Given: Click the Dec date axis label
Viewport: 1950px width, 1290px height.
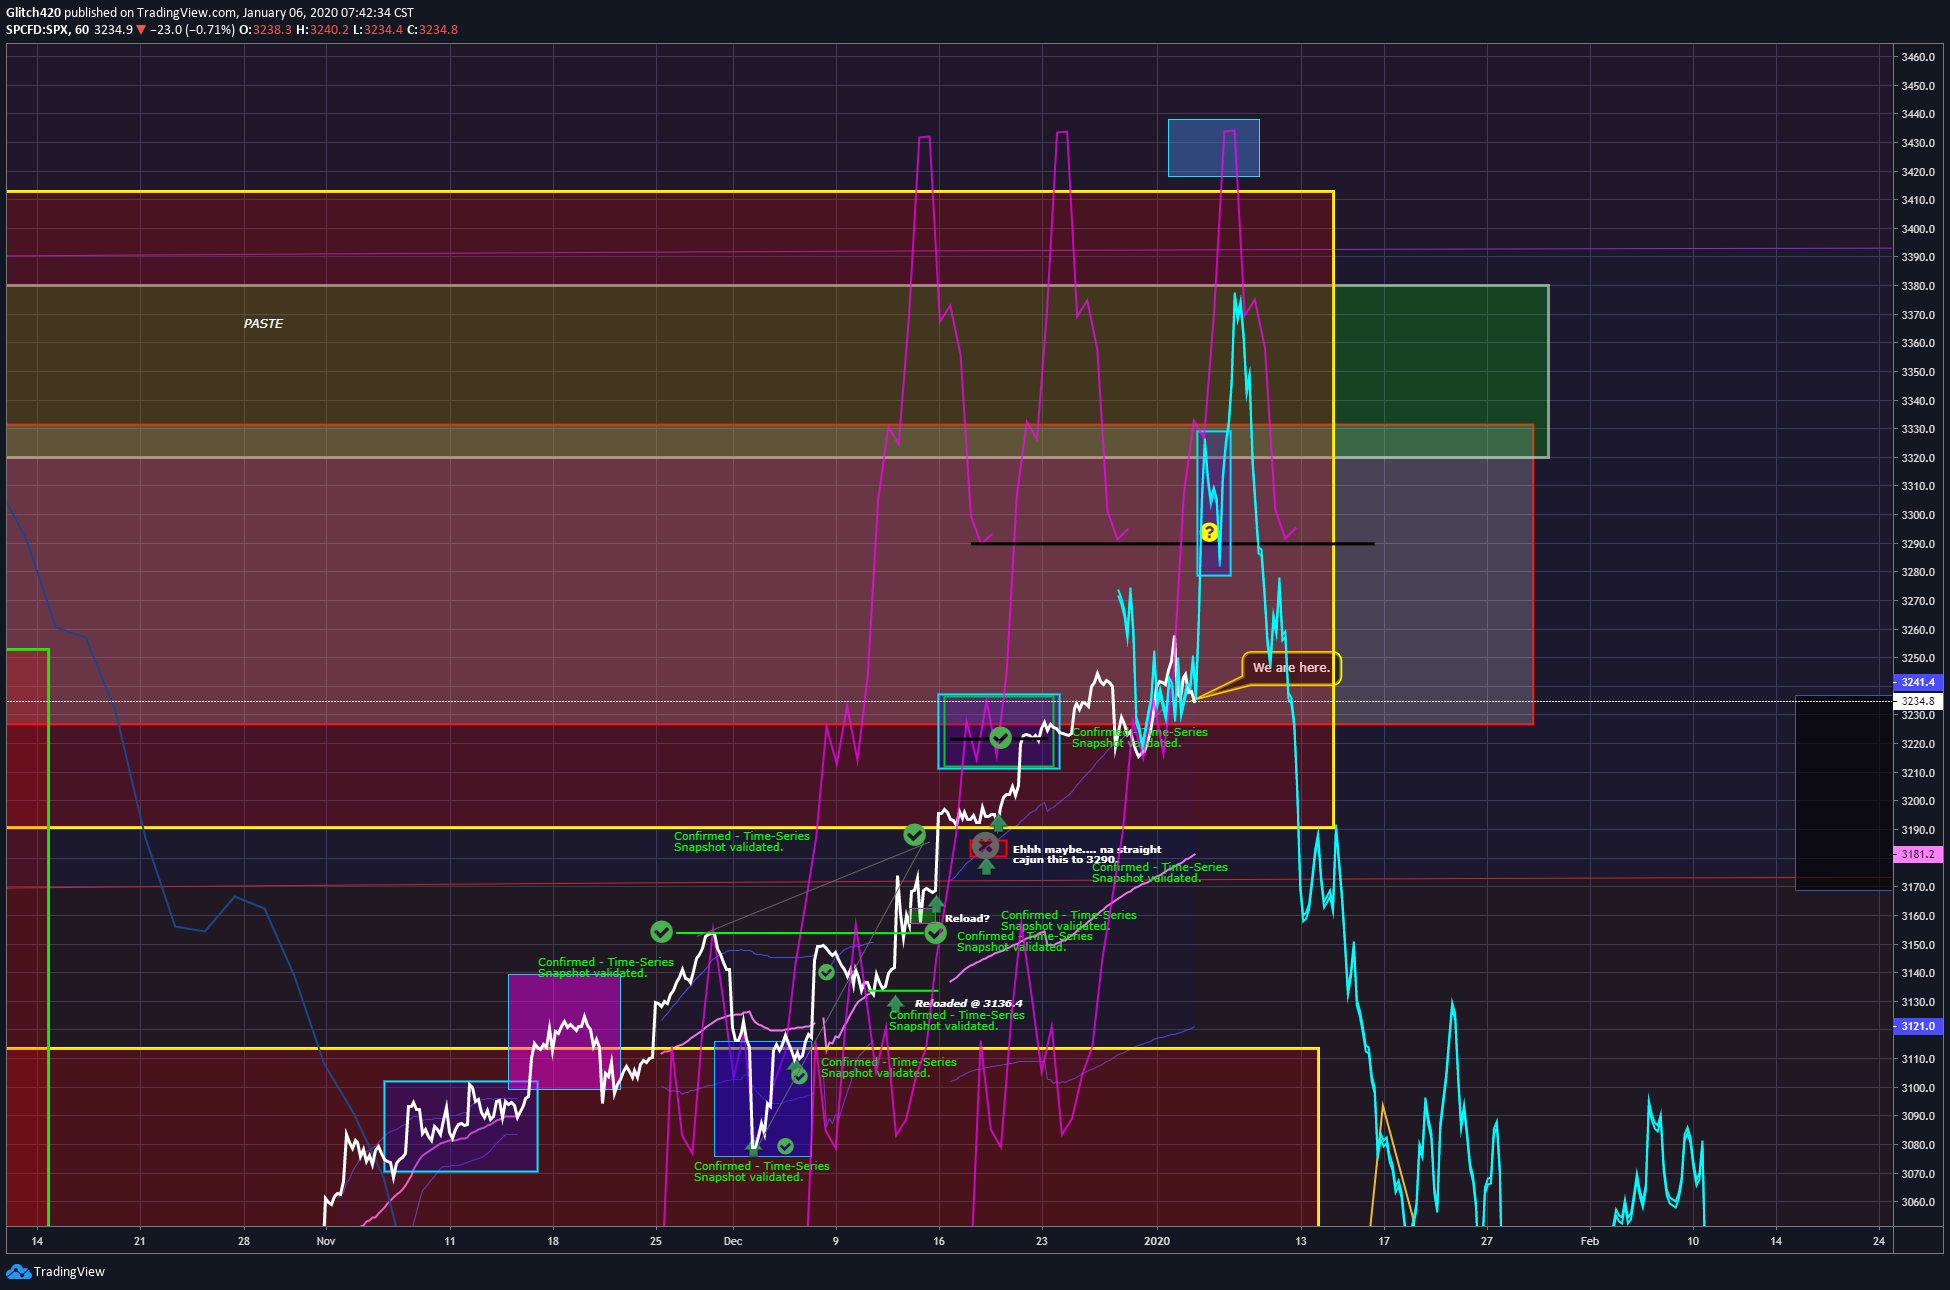Looking at the screenshot, I should point(733,1241).
